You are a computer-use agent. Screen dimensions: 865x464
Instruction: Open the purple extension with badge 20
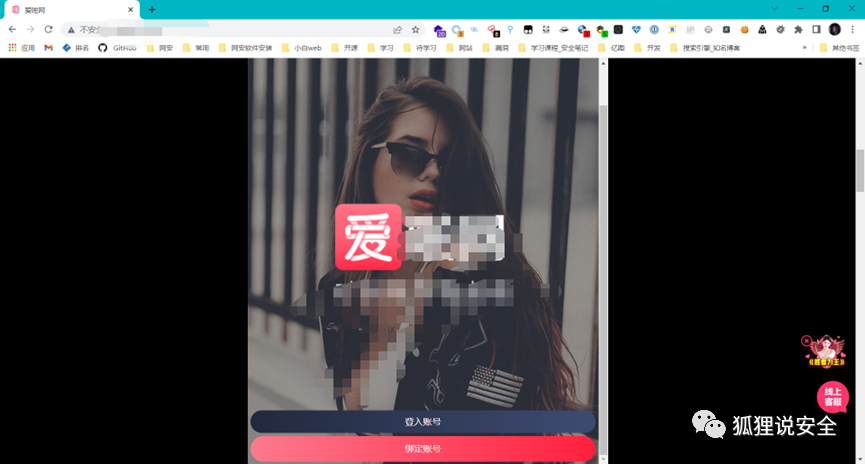[439, 30]
